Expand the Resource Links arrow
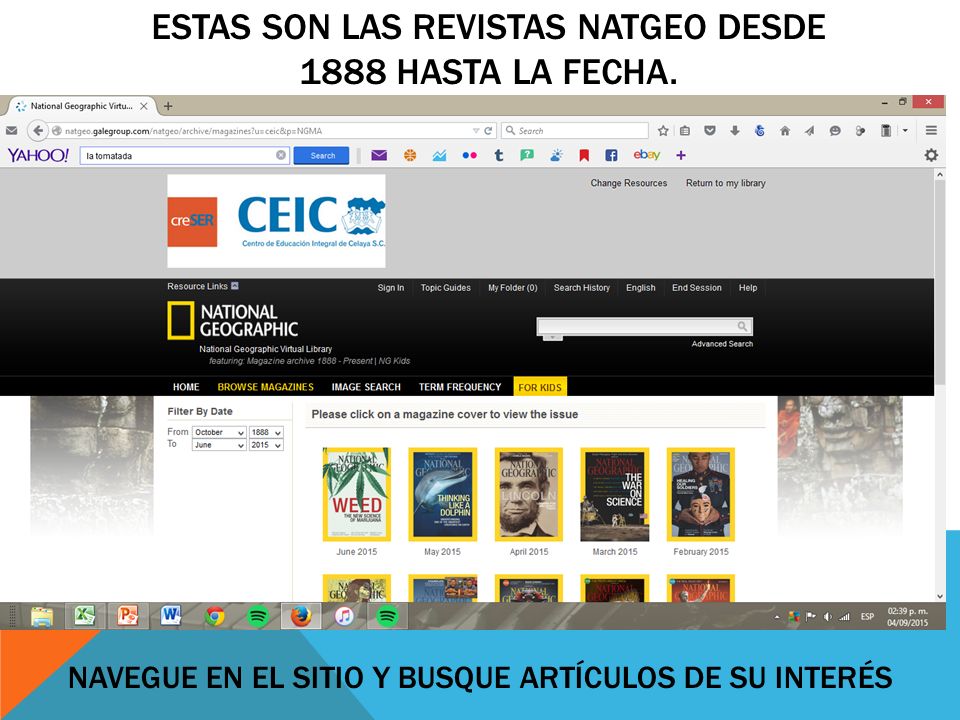This screenshot has width=960, height=720. click(235, 286)
